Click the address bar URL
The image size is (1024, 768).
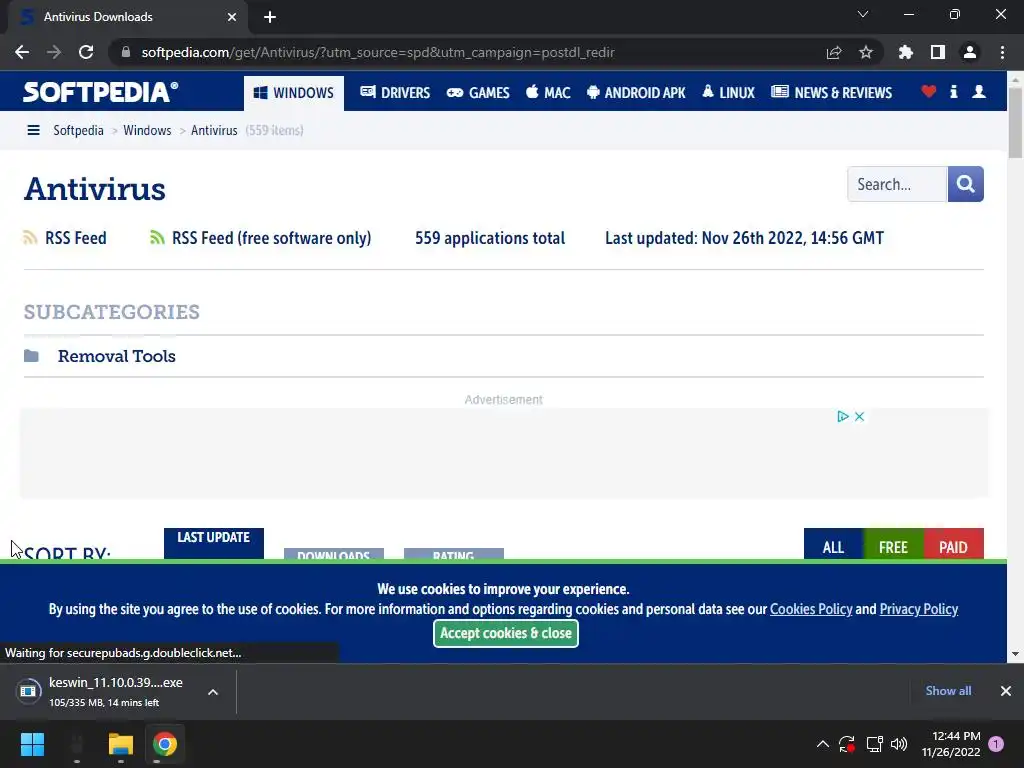[377, 52]
